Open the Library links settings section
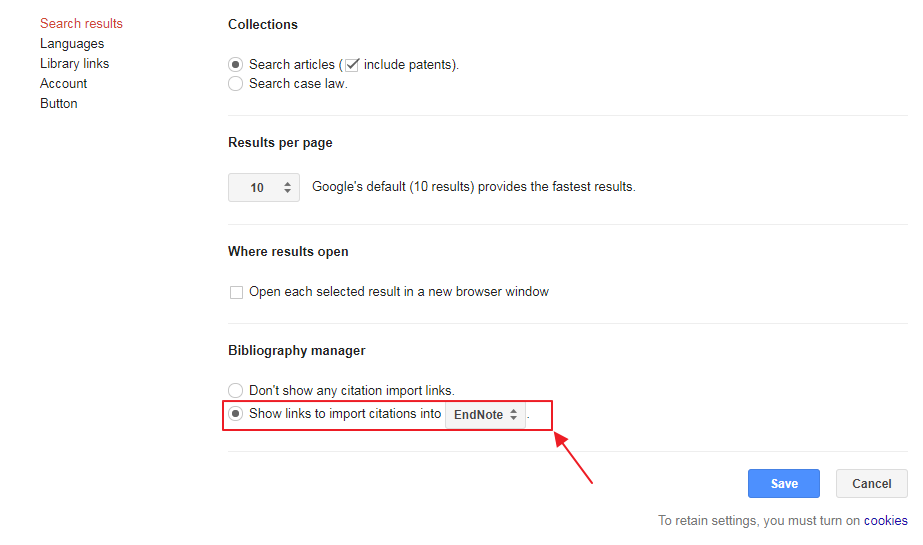 (x=74, y=64)
